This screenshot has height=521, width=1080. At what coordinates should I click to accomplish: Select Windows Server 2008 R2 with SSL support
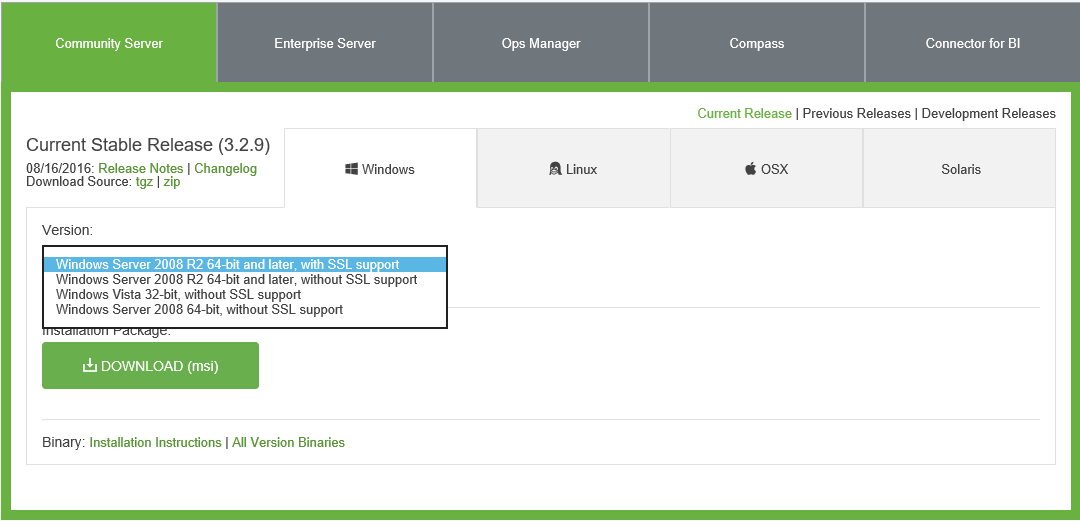pyautogui.click(x=227, y=265)
